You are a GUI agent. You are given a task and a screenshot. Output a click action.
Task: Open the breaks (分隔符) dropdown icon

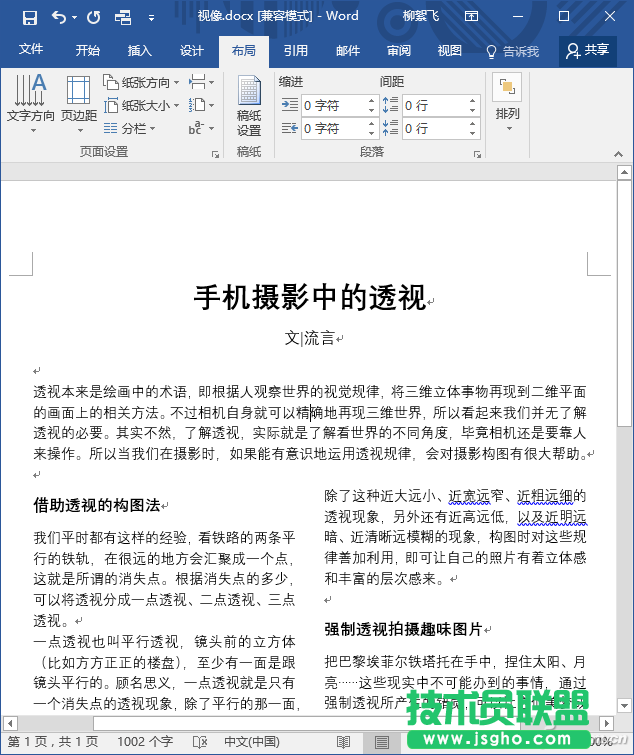(201, 82)
